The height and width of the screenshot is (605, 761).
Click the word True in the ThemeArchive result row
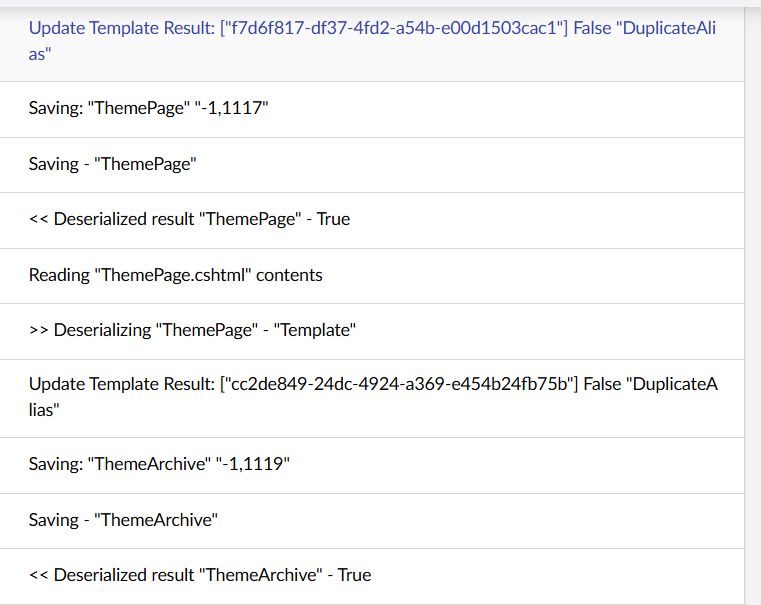[354, 575]
